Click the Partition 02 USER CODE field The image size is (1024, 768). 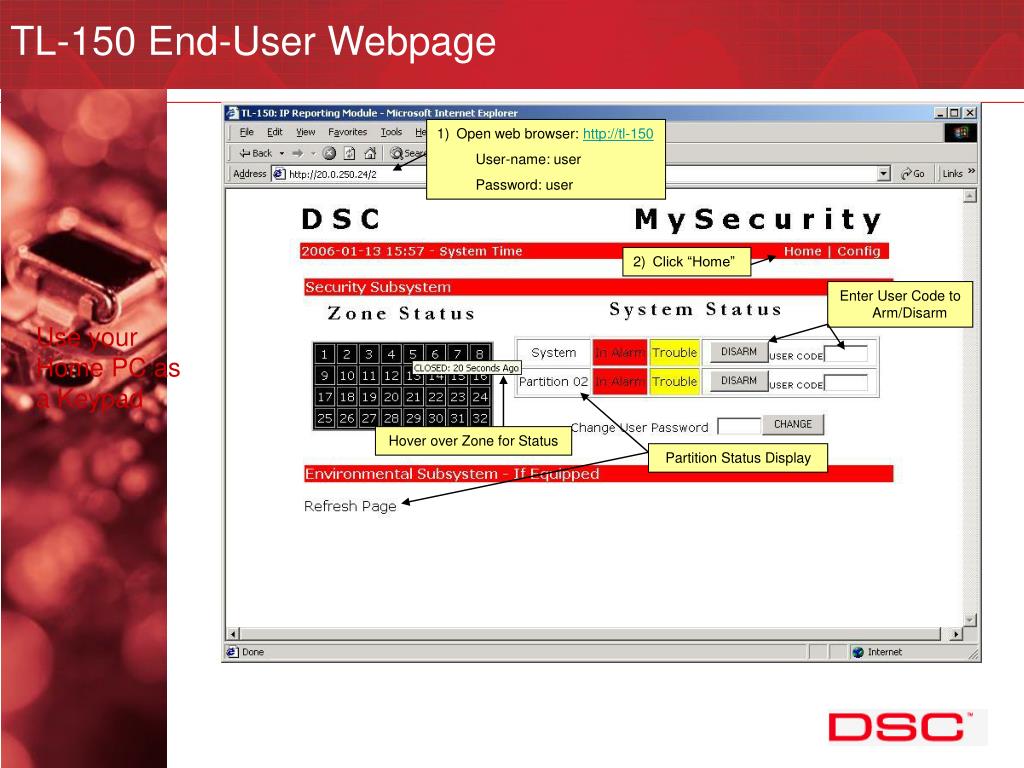pyautogui.click(x=846, y=382)
